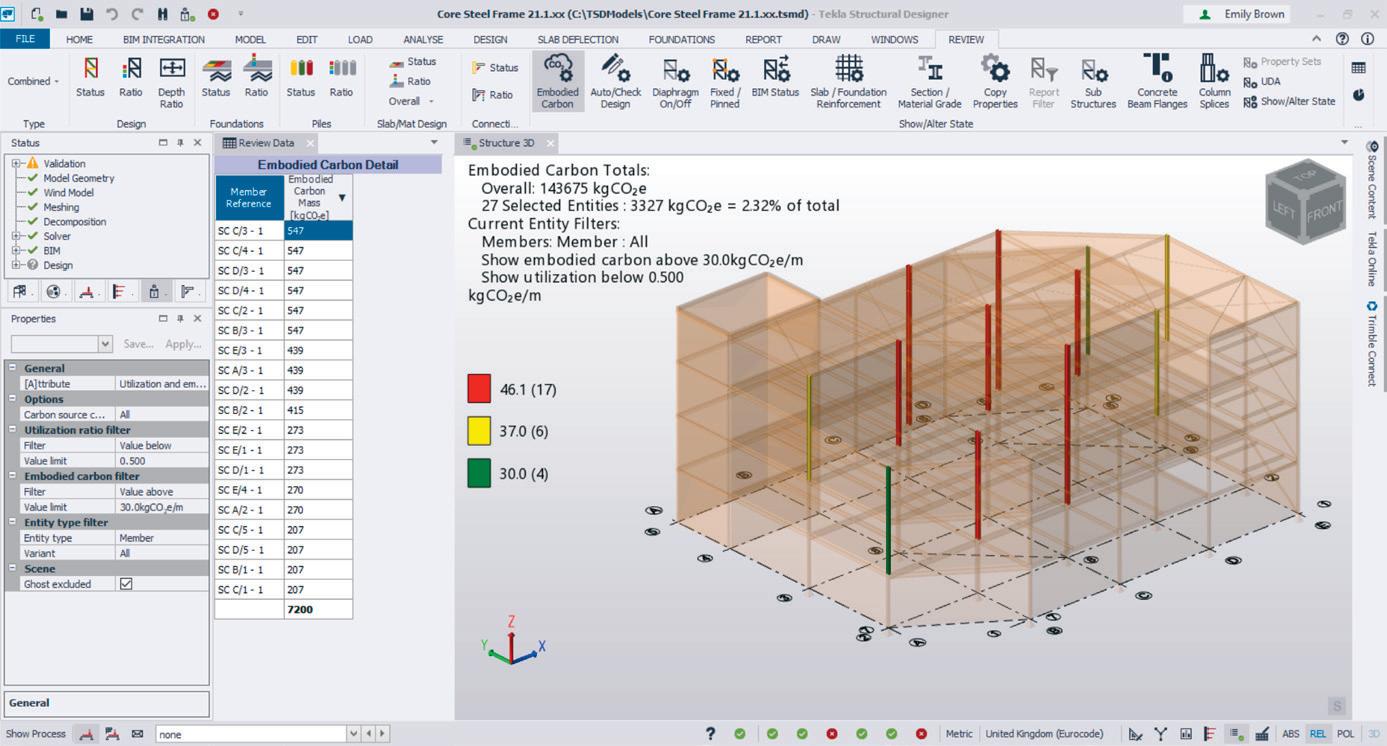Image resolution: width=1387 pixels, height=746 pixels.
Task: Select the Depth Ratio review tool
Action: pos(172,82)
